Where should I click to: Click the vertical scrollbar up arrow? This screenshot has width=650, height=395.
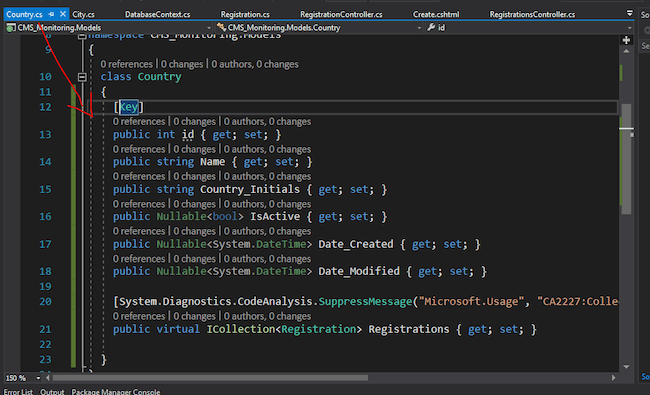tap(626, 51)
